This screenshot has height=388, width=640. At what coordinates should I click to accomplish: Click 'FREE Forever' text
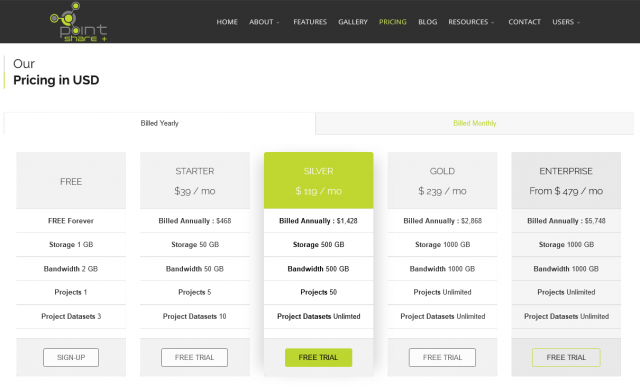71,221
